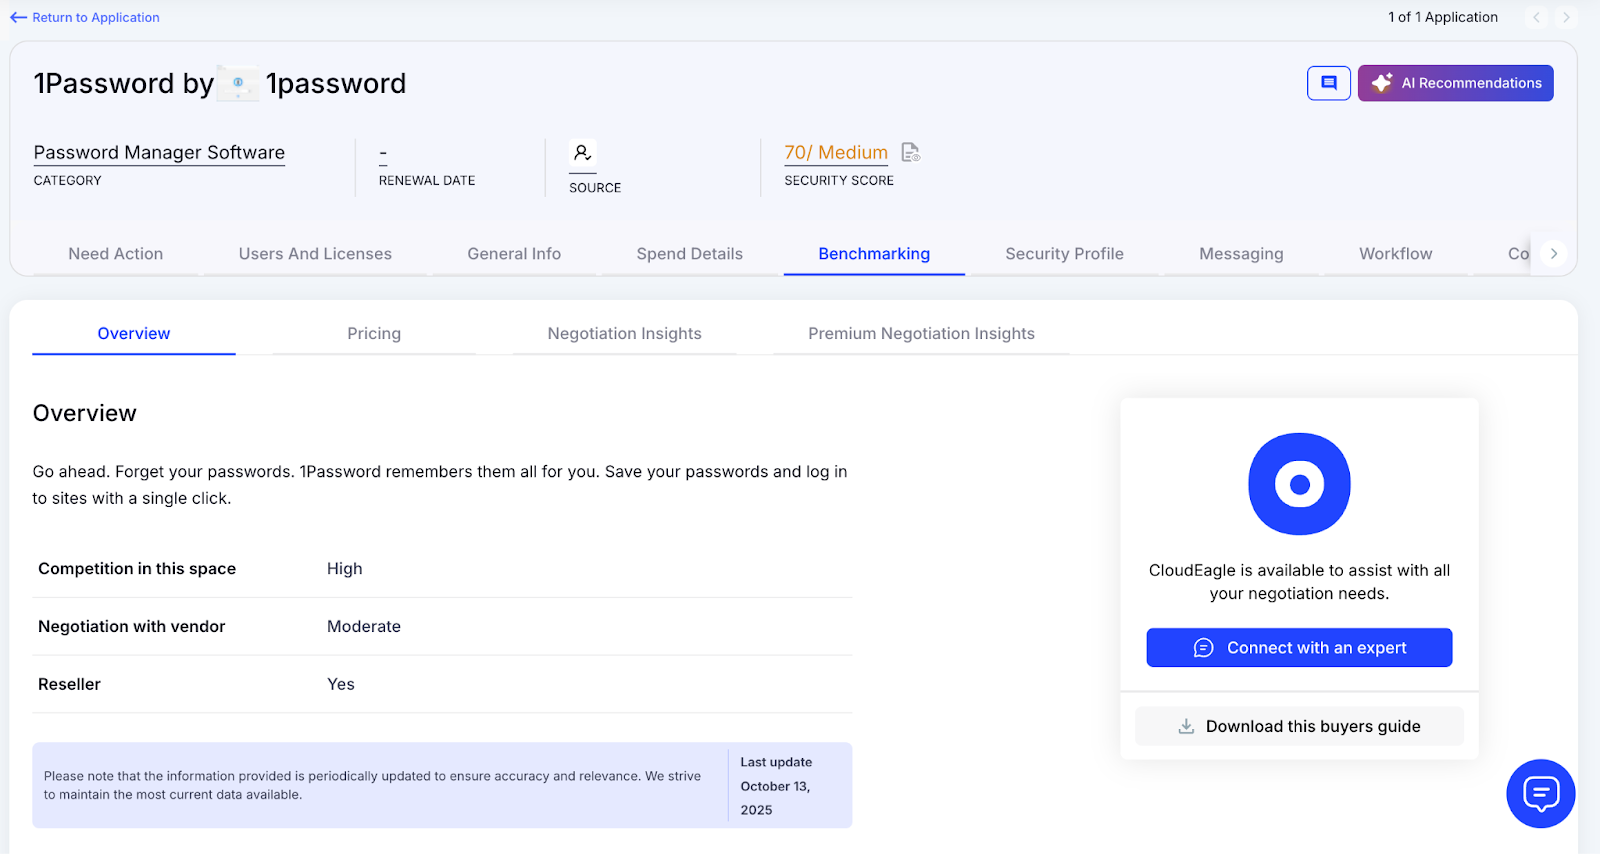Click the Overview section heading

coord(85,413)
